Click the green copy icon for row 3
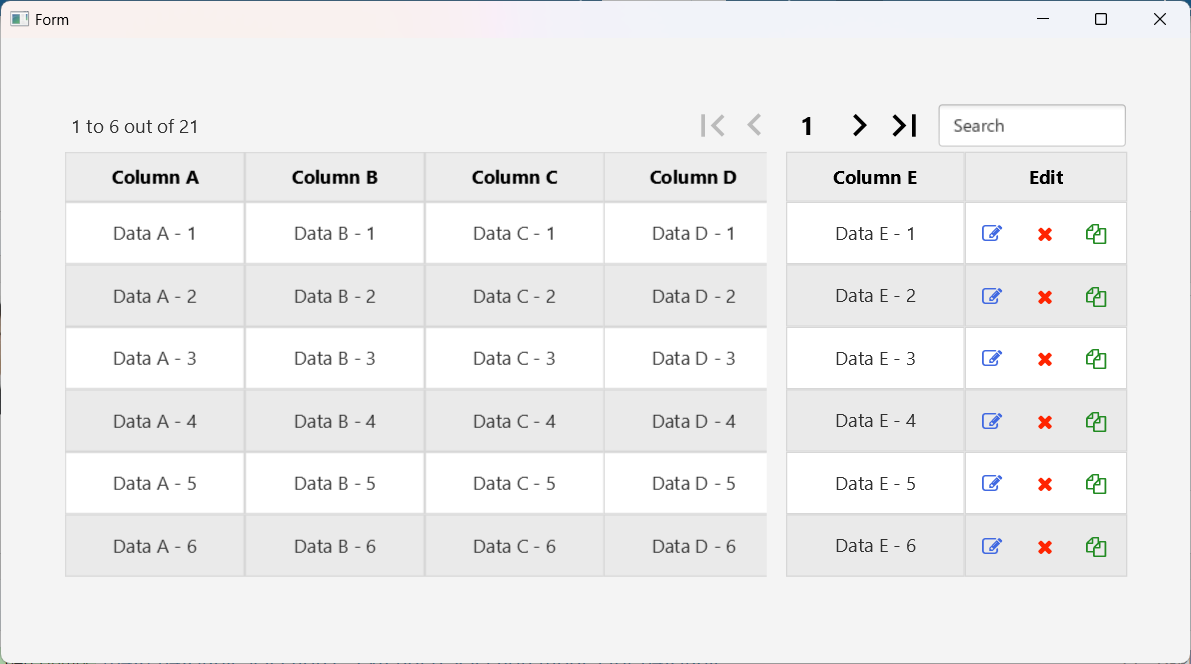 (x=1096, y=359)
